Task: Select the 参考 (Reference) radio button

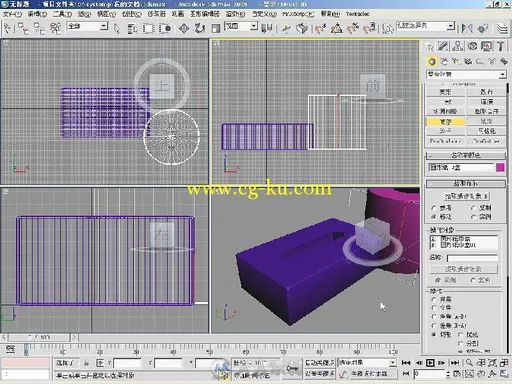Action: 434,208
